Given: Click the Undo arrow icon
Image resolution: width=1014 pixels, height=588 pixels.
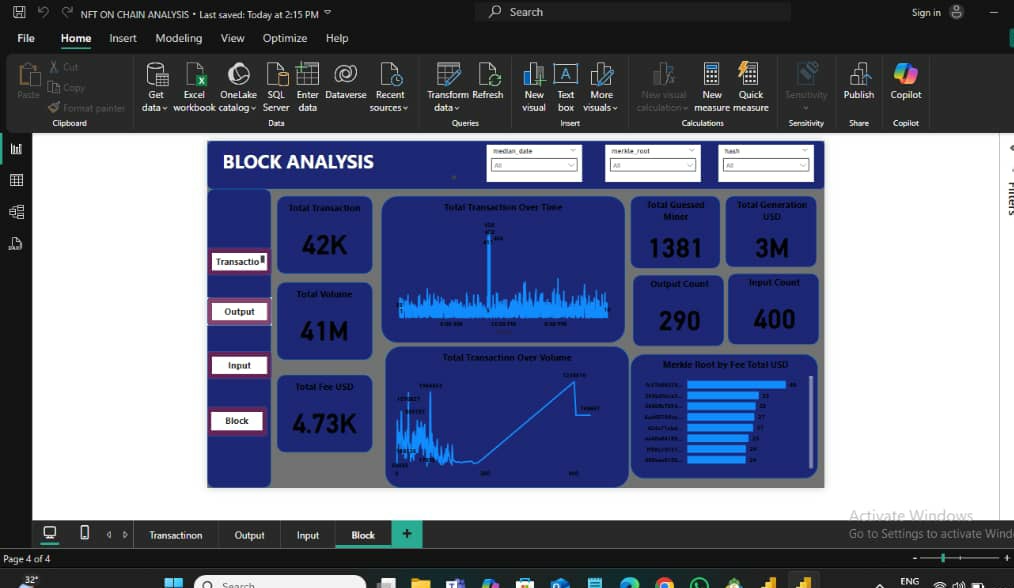Looking at the screenshot, I should [43, 12].
